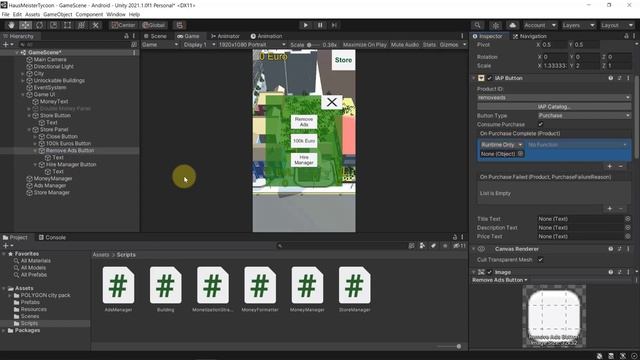Select the Rotate tool in toolbar

click(39, 25)
